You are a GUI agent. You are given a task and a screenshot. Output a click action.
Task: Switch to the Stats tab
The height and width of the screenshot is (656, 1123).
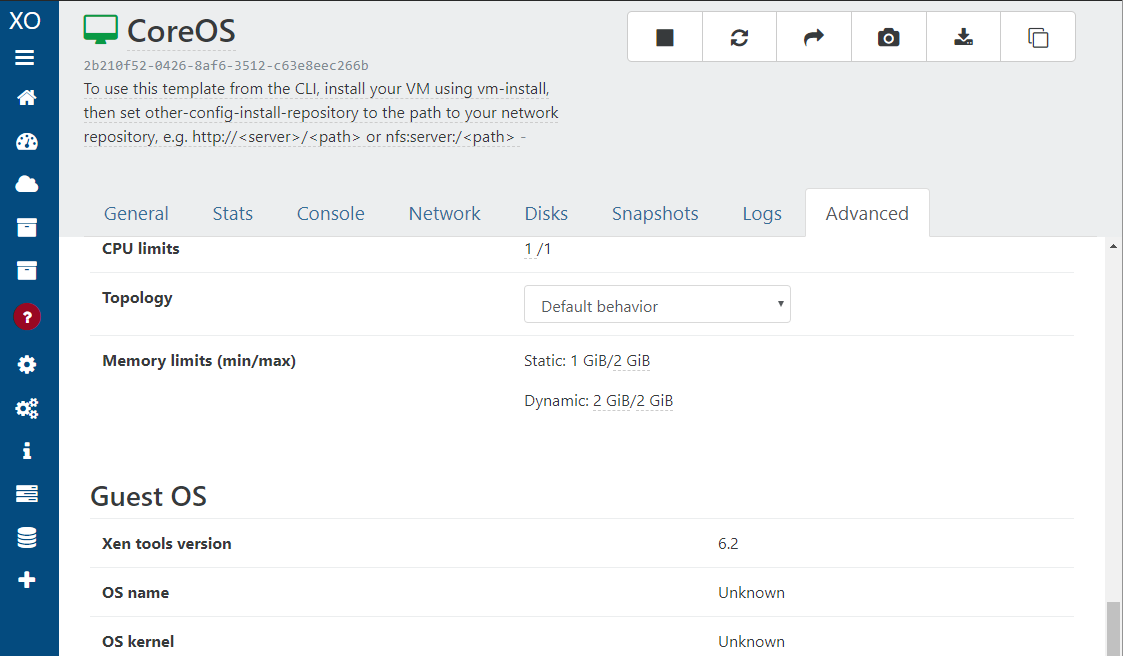pyautogui.click(x=233, y=213)
